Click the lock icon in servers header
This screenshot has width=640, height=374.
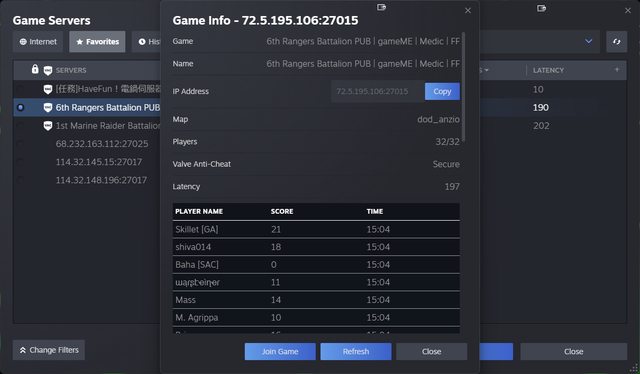[x=35, y=69]
